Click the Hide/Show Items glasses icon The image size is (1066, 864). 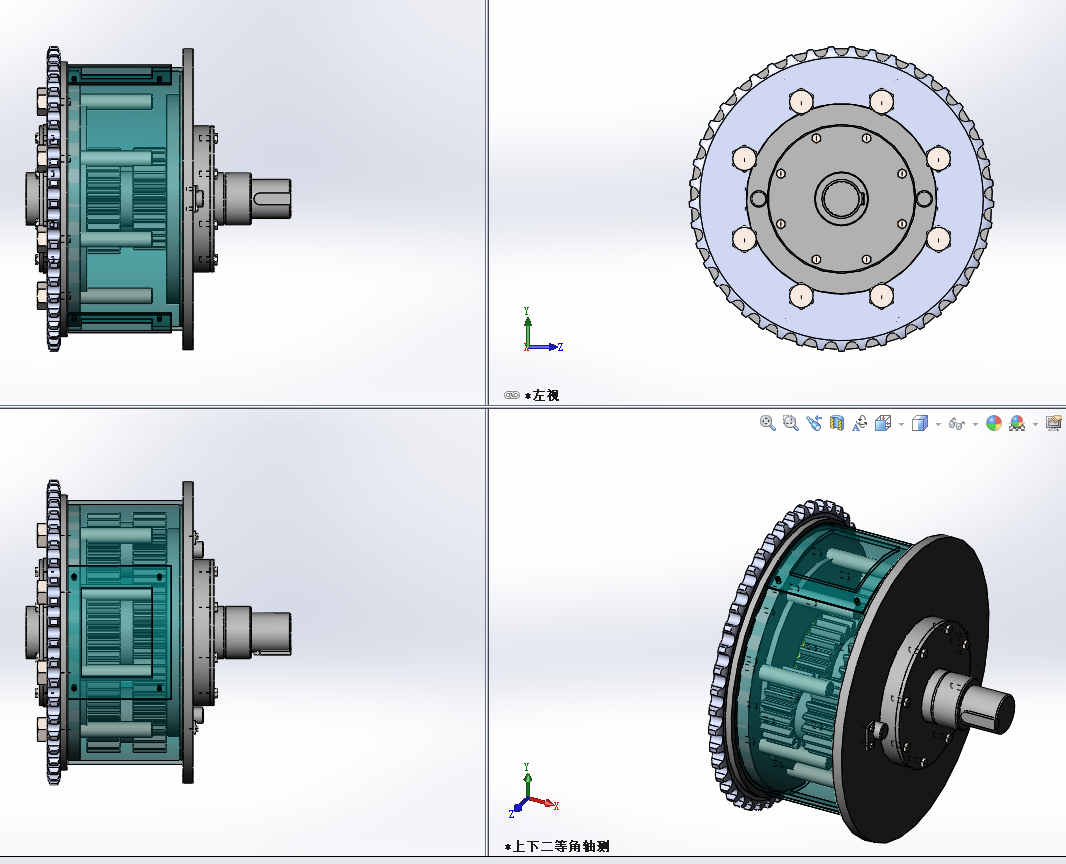[957, 424]
